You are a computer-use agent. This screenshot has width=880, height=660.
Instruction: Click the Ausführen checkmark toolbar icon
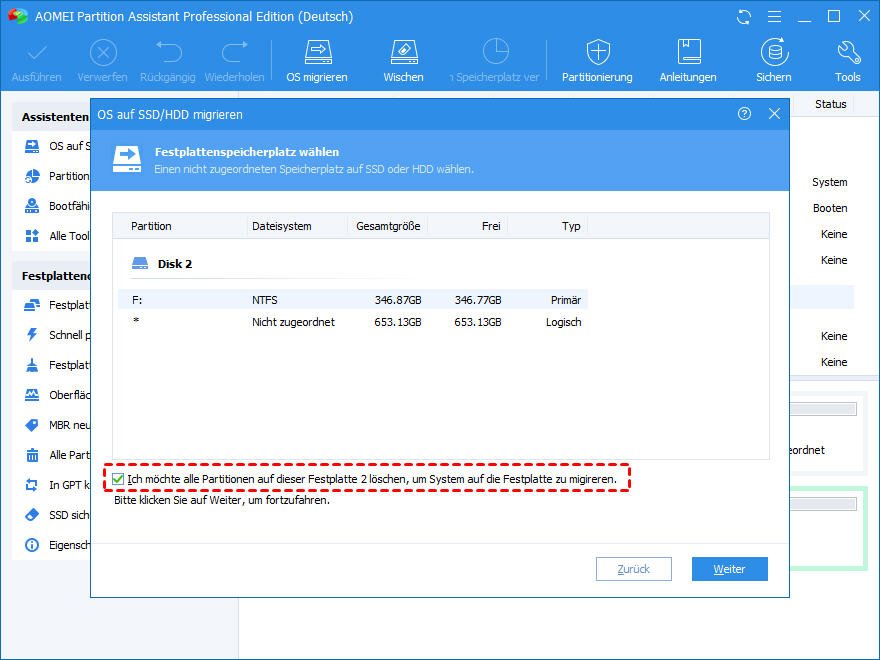pos(37,53)
